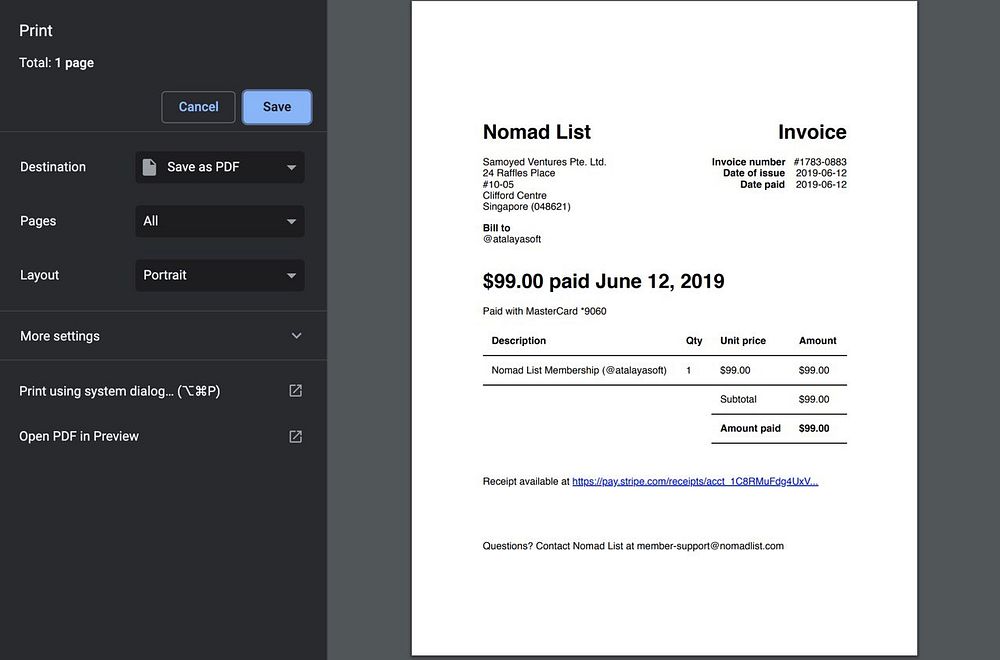
Task: Click the Save button
Action: point(277,107)
